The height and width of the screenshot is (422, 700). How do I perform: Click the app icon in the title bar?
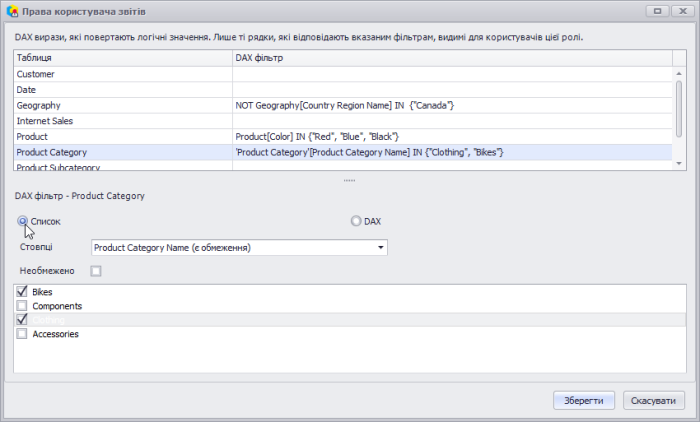tap(12, 11)
